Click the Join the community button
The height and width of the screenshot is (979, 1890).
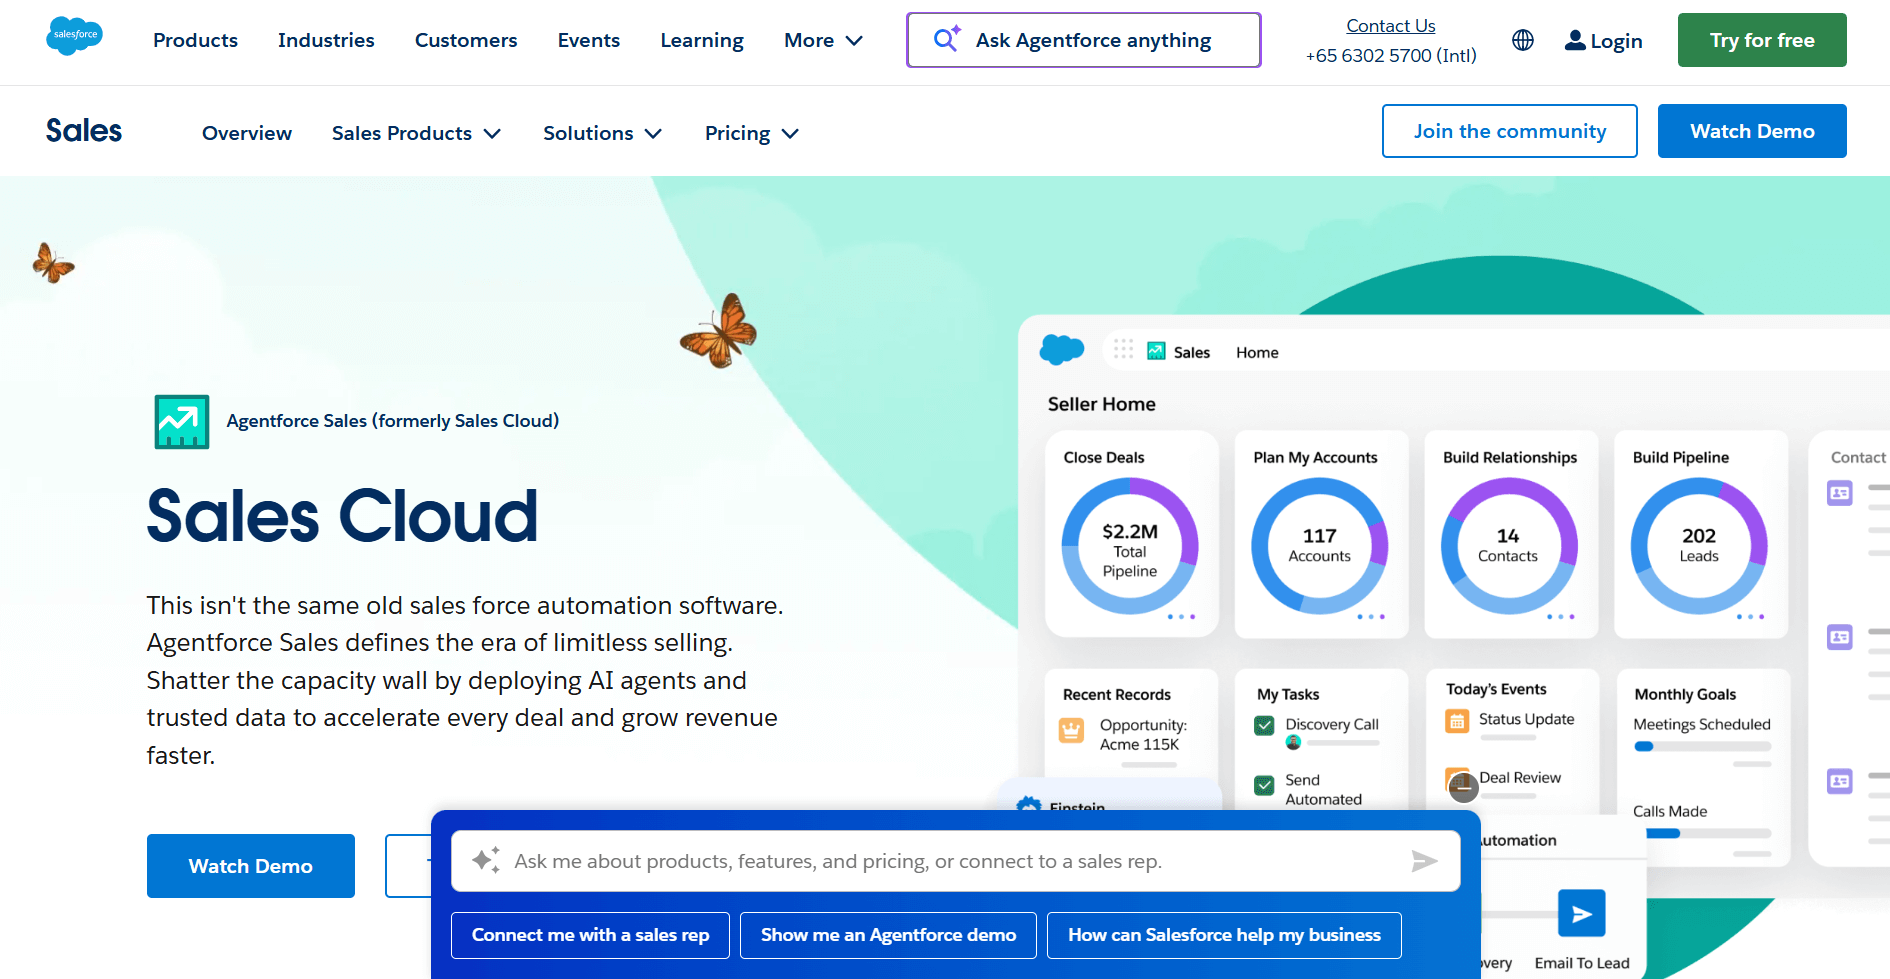coord(1510,131)
